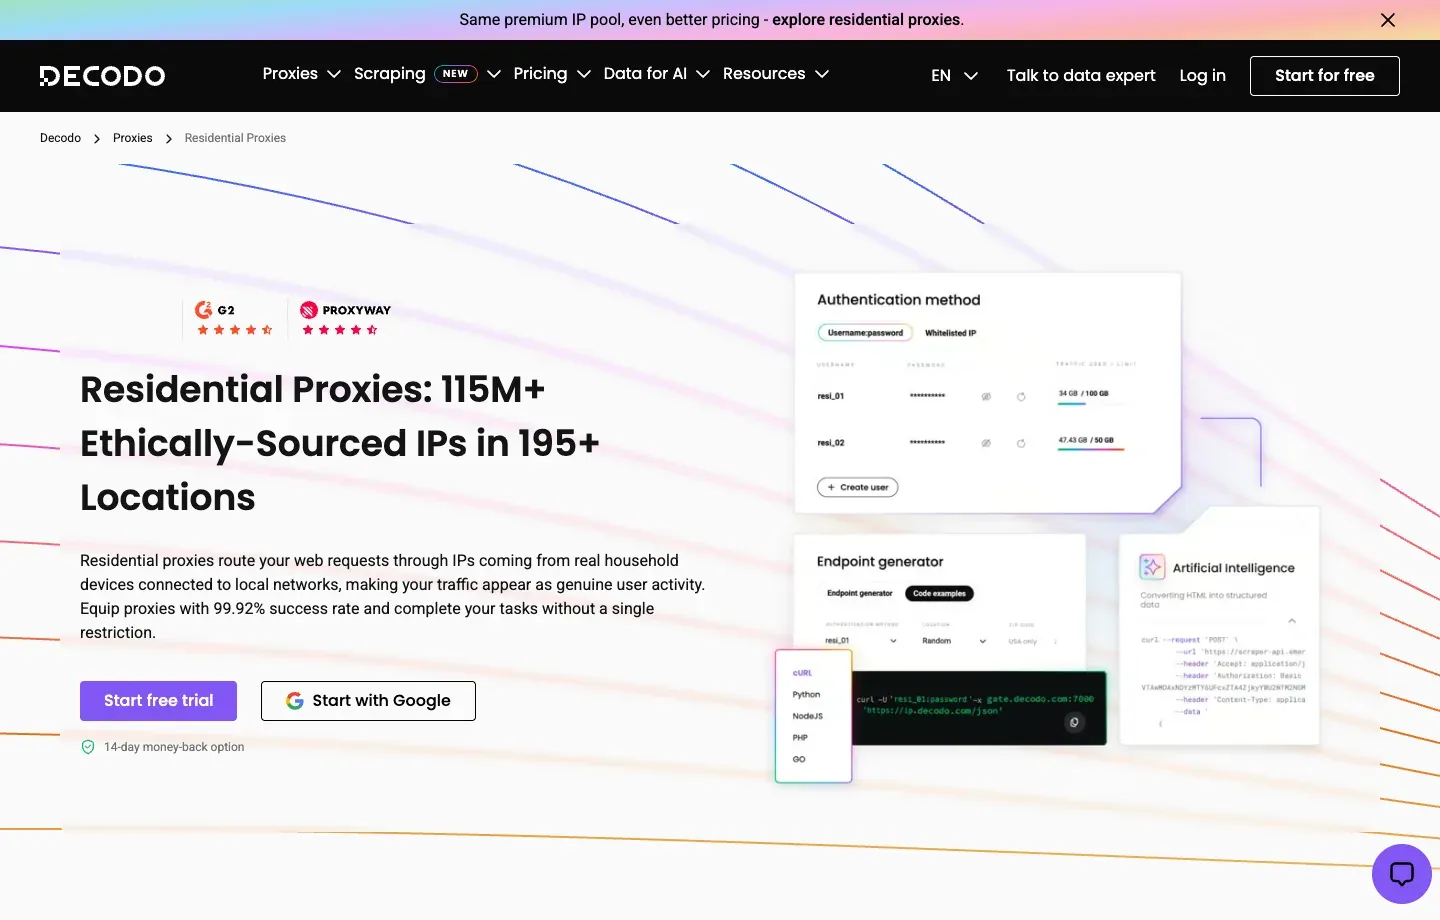This screenshot has width=1440, height=920.
Task: Click the 34 GB / 100 GB usage bar
Action: 1091,403
